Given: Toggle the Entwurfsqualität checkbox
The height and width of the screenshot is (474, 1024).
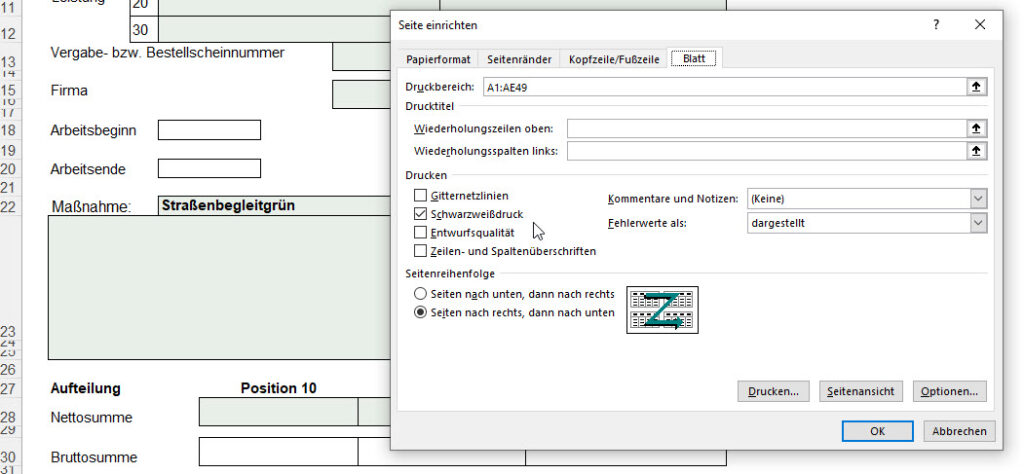Looking at the screenshot, I should tap(421, 232).
